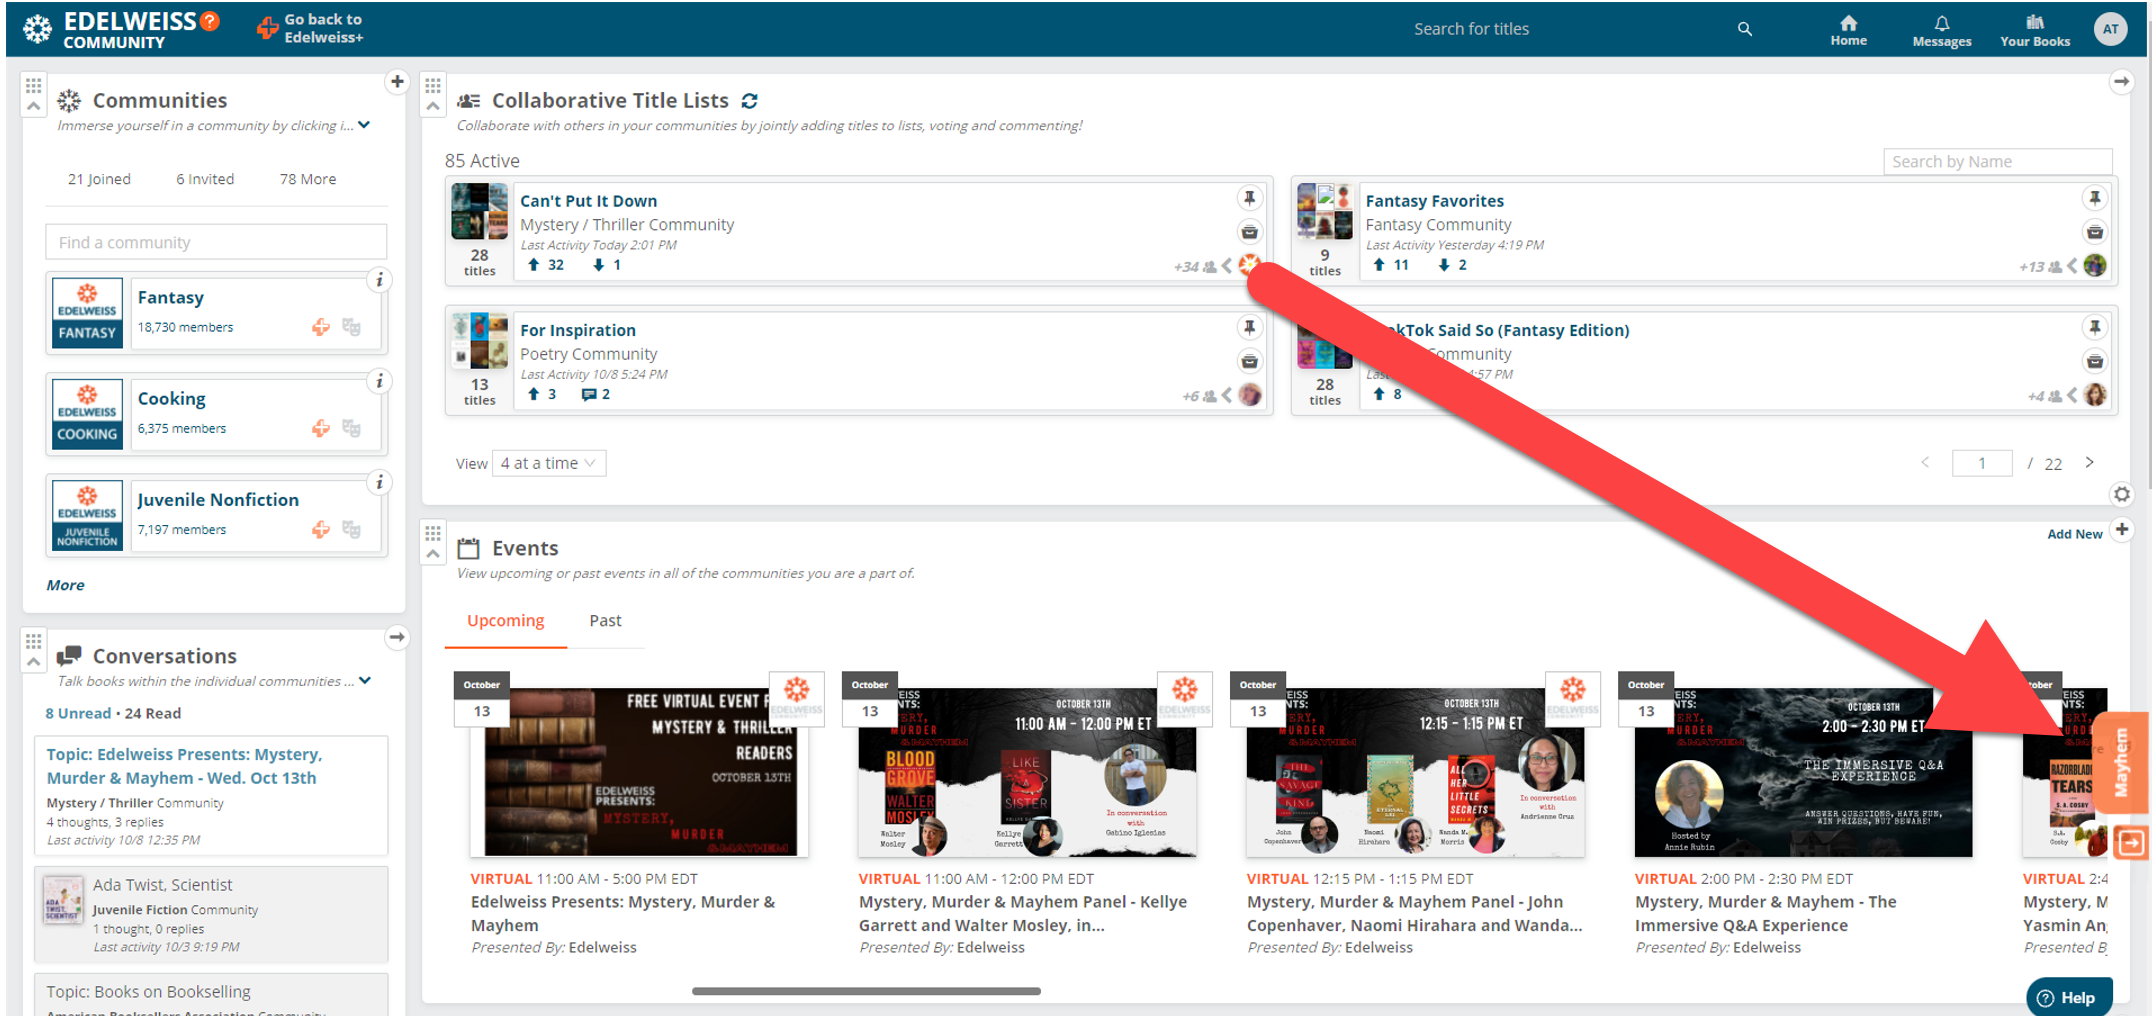Pin the BookTok Said So list
Viewport: 2152px width, 1016px height.
pyautogui.click(x=2094, y=327)
